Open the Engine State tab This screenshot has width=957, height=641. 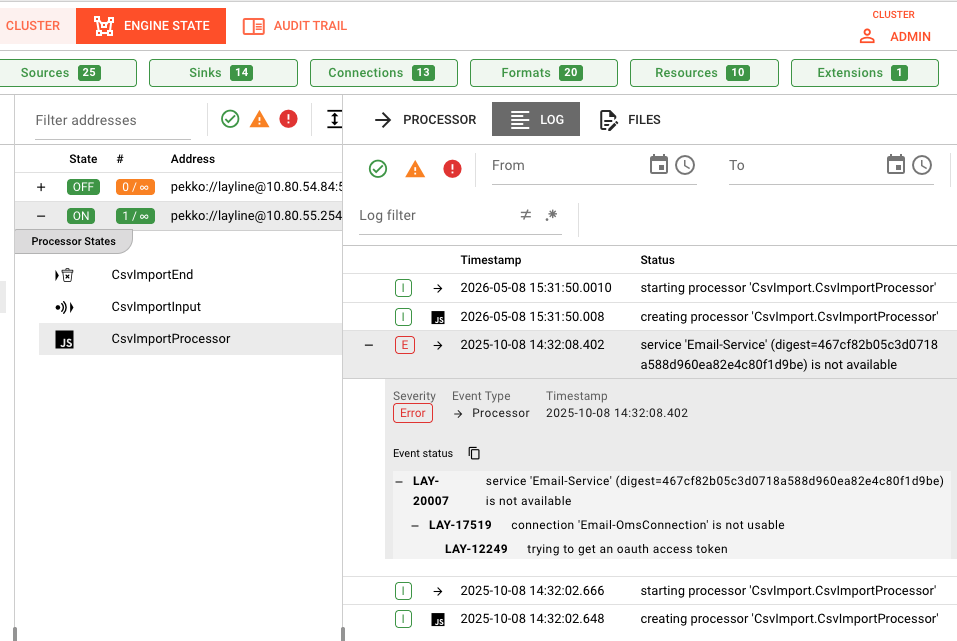click(151, 26)
